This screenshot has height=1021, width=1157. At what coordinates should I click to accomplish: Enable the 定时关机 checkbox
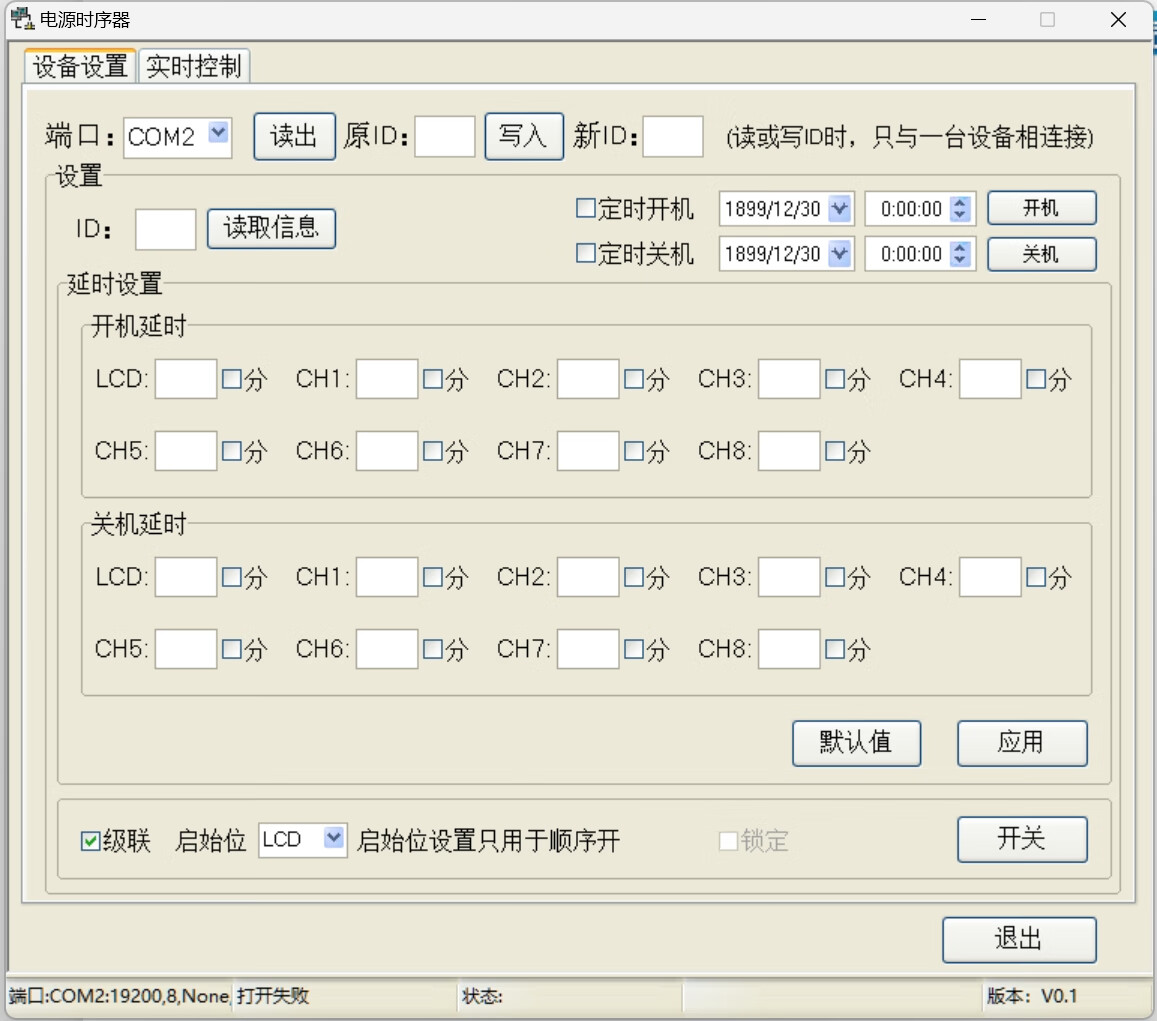(x=586, y=254)
